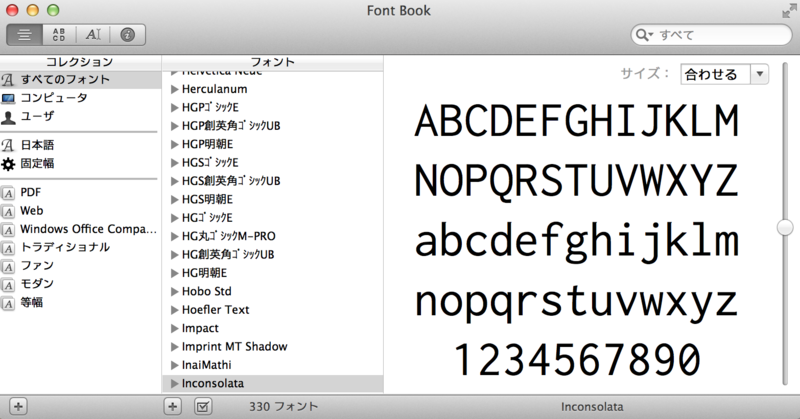
Task: Select HG創英角ｺﾞｼｯｸUB font row
Action: point(272,255)
